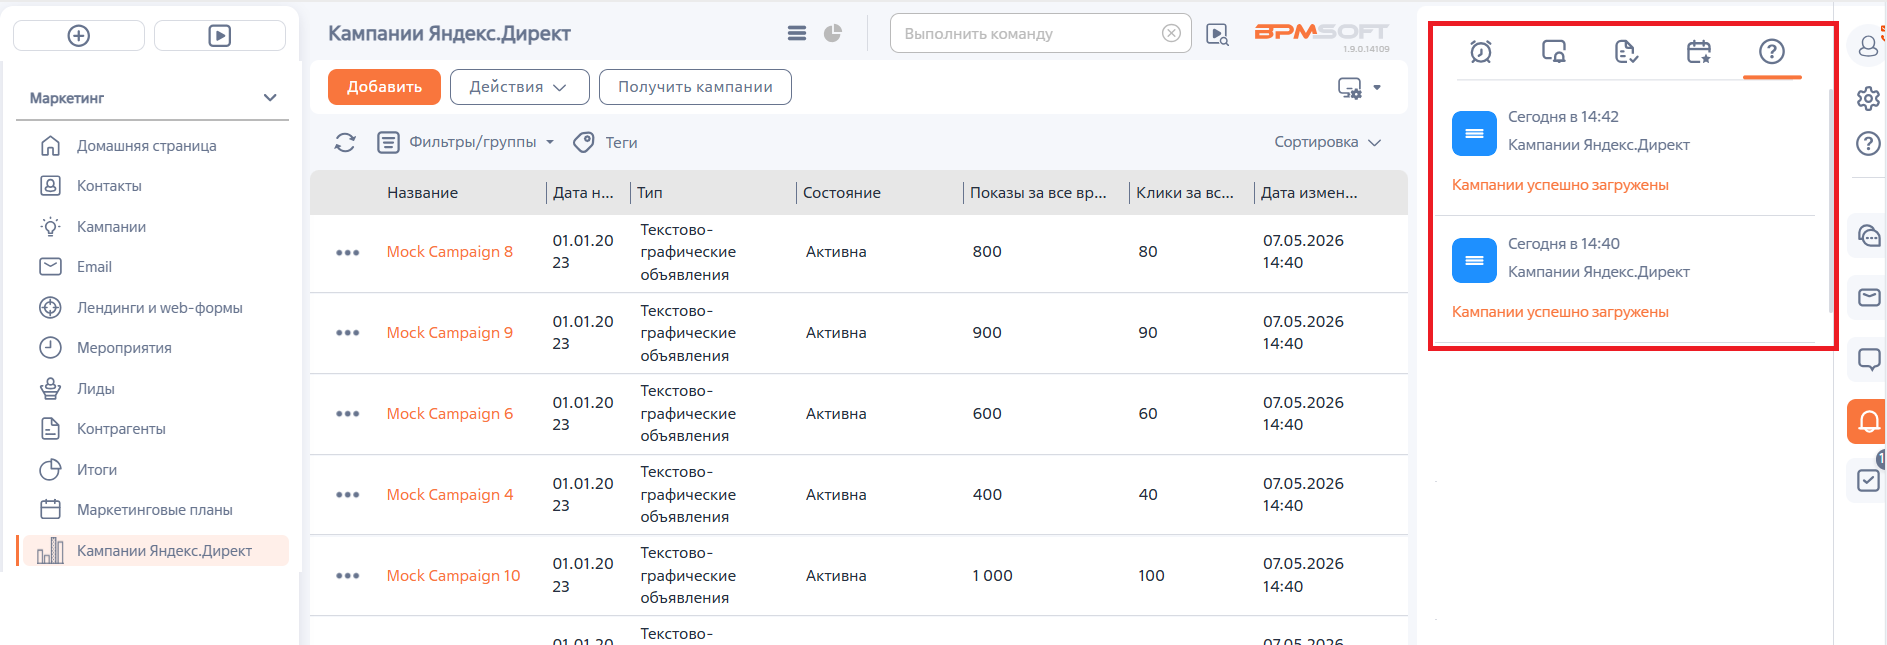
Task: Clear the command line field
Action: pos(1171,33)
